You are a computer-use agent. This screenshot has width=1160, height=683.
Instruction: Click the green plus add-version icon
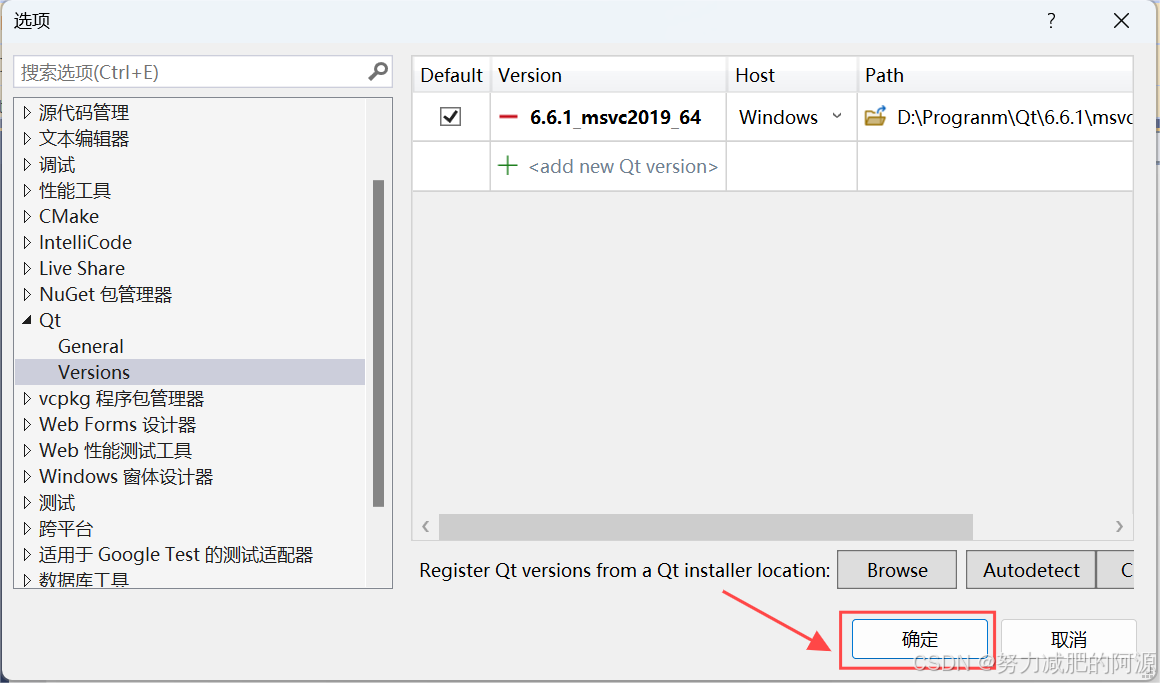(508, 166)
